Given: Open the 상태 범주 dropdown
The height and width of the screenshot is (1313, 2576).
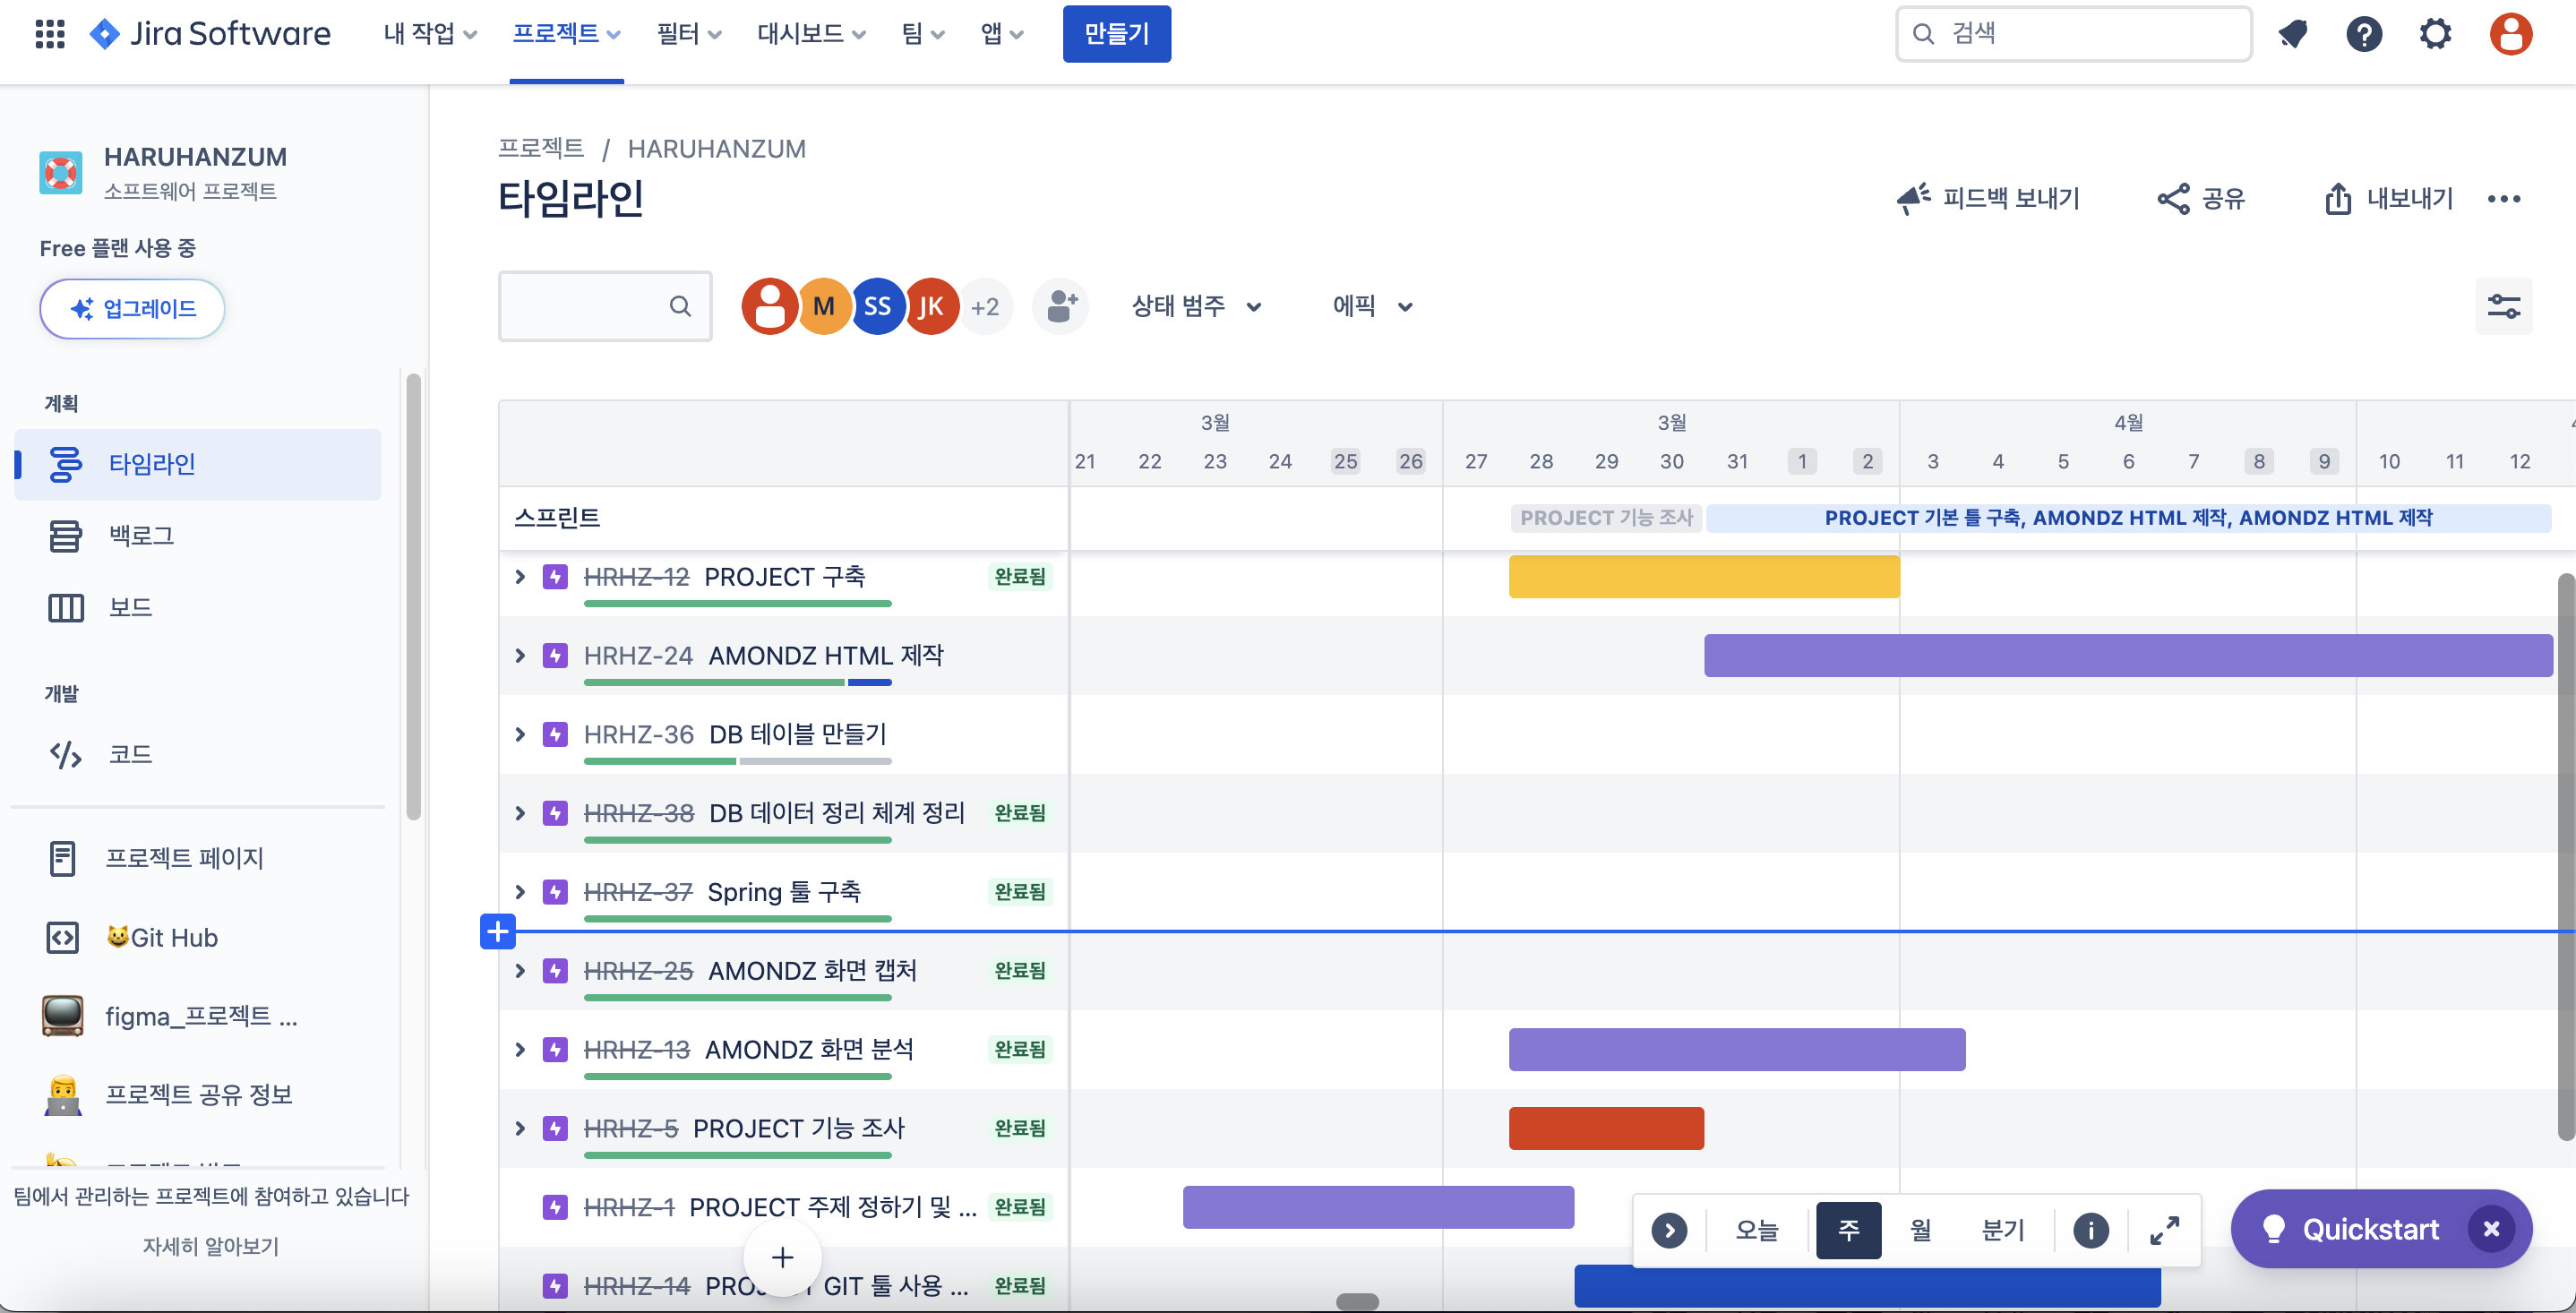Looking at the screenshot, I should click(1195, 306).
